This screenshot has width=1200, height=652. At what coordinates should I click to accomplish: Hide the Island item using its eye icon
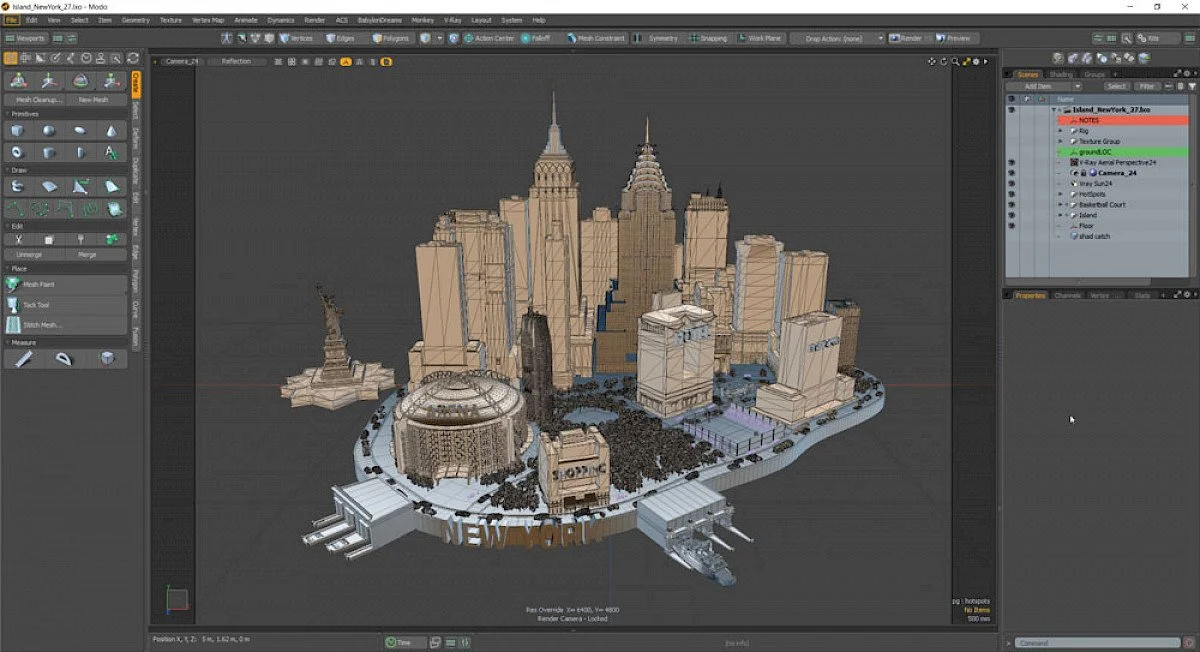[1011, 215]
